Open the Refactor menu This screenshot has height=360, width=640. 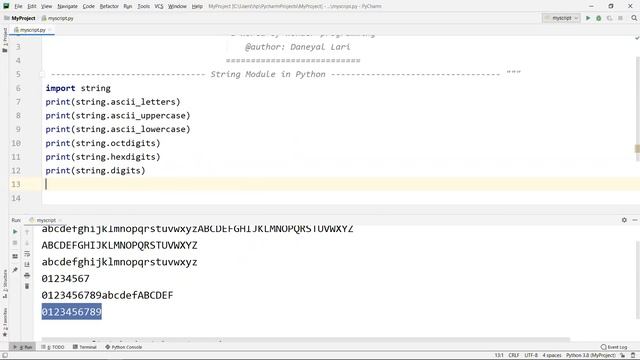click(109, 6)
